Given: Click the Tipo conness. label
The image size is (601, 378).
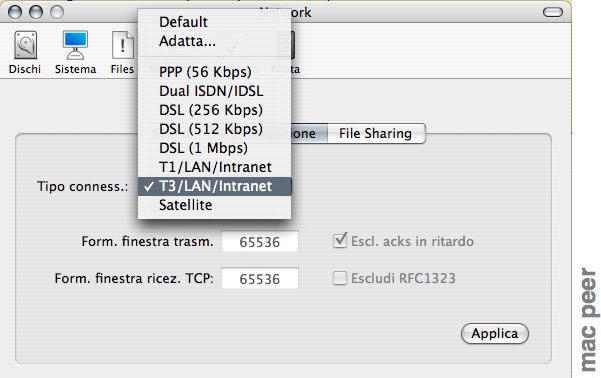Looking at the screenshot, I should (82, 186).
